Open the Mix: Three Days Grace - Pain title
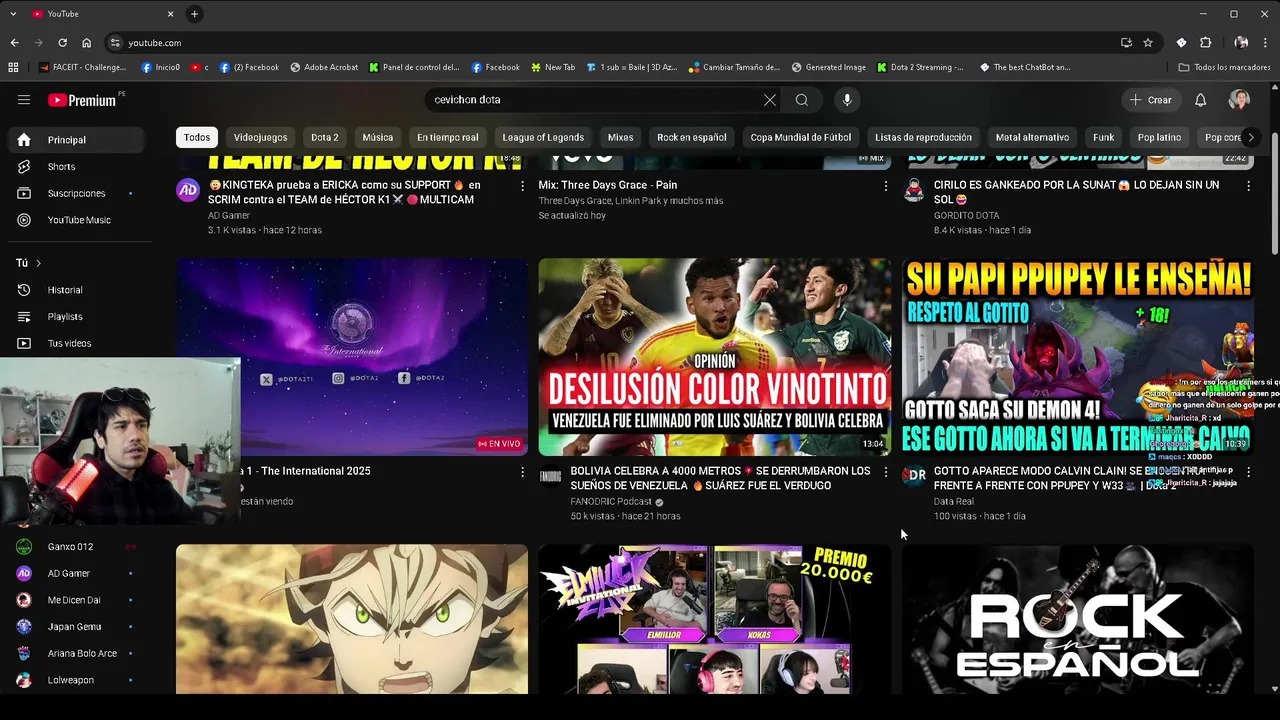1280x720 pixels. (x=608, y=185)
